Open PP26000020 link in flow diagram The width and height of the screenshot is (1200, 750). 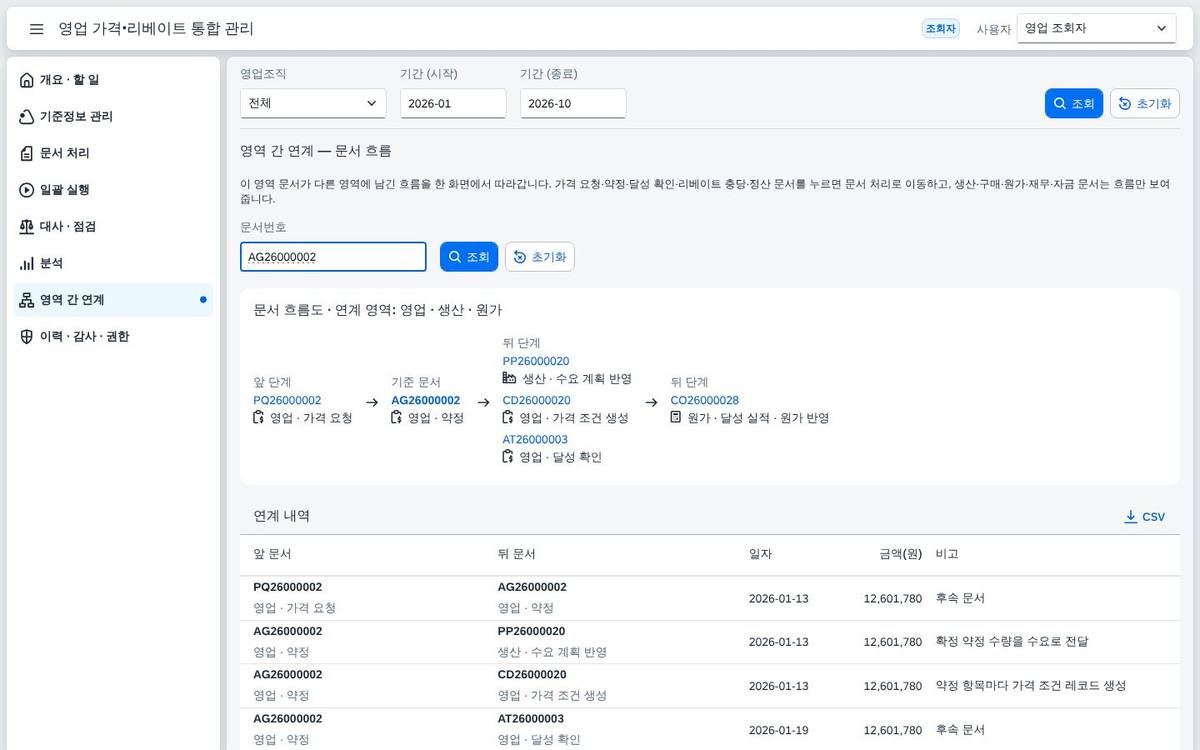tap(536, 361)
